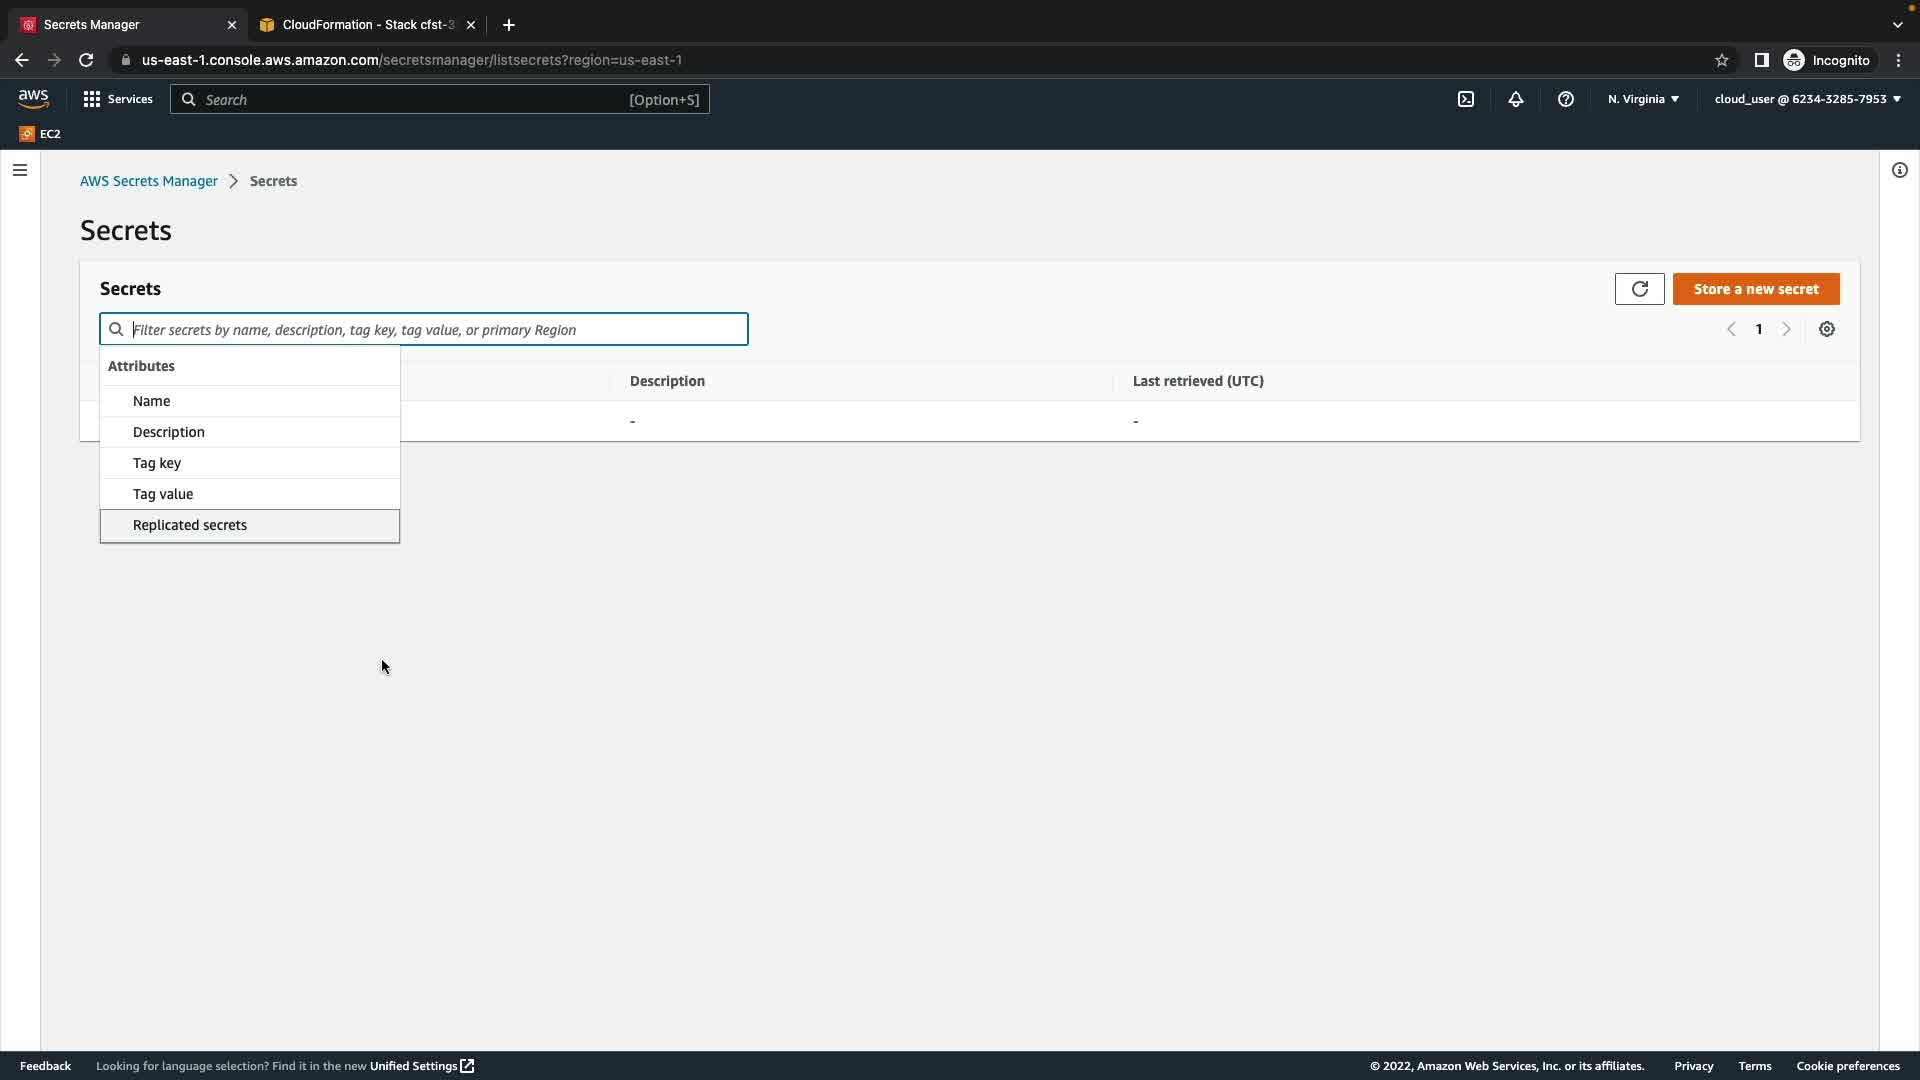
Task: Click the refresh secrets list button
Action: pyautogui.click(x=1639, y=289)
